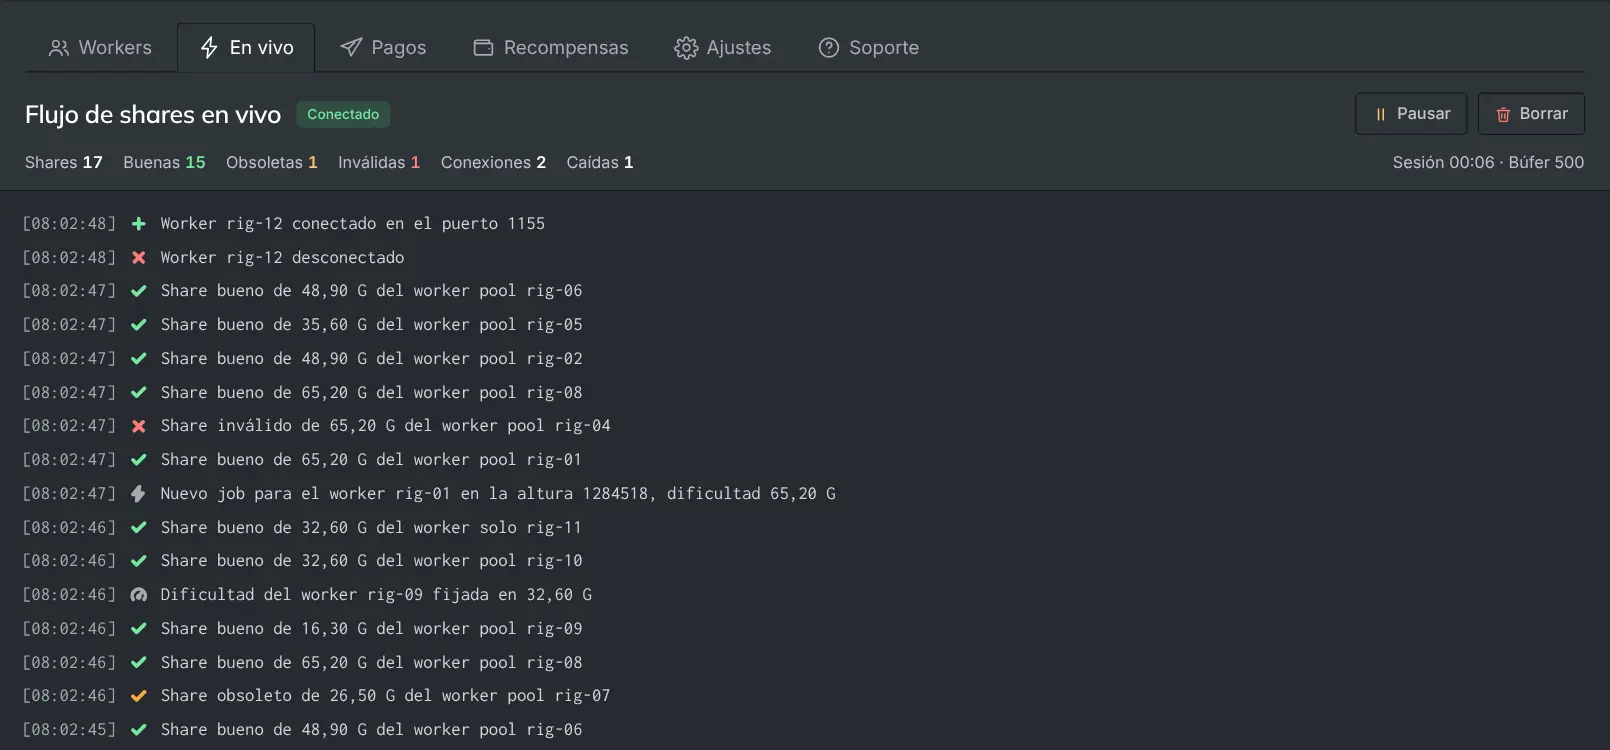Switch to the Recompensas tab
Screen dimensions: 1610x750
pos(551,48)
